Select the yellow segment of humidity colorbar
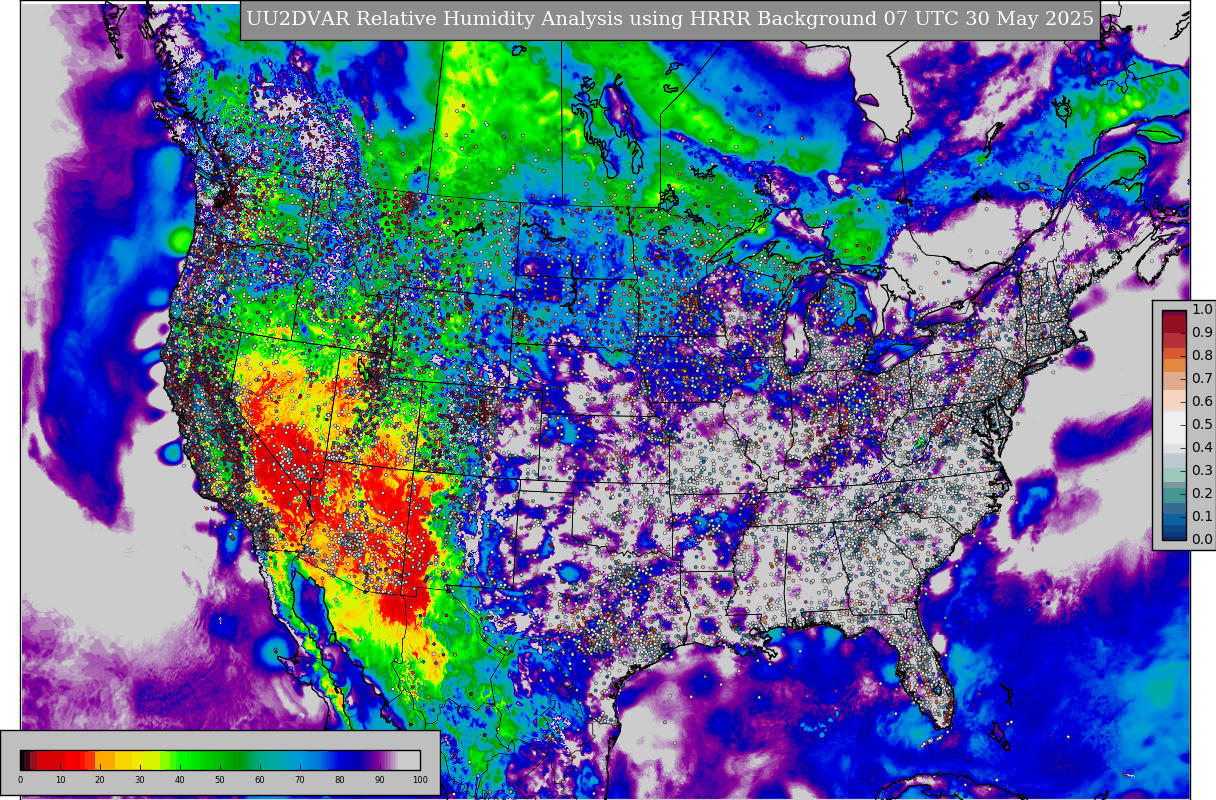 137,760
